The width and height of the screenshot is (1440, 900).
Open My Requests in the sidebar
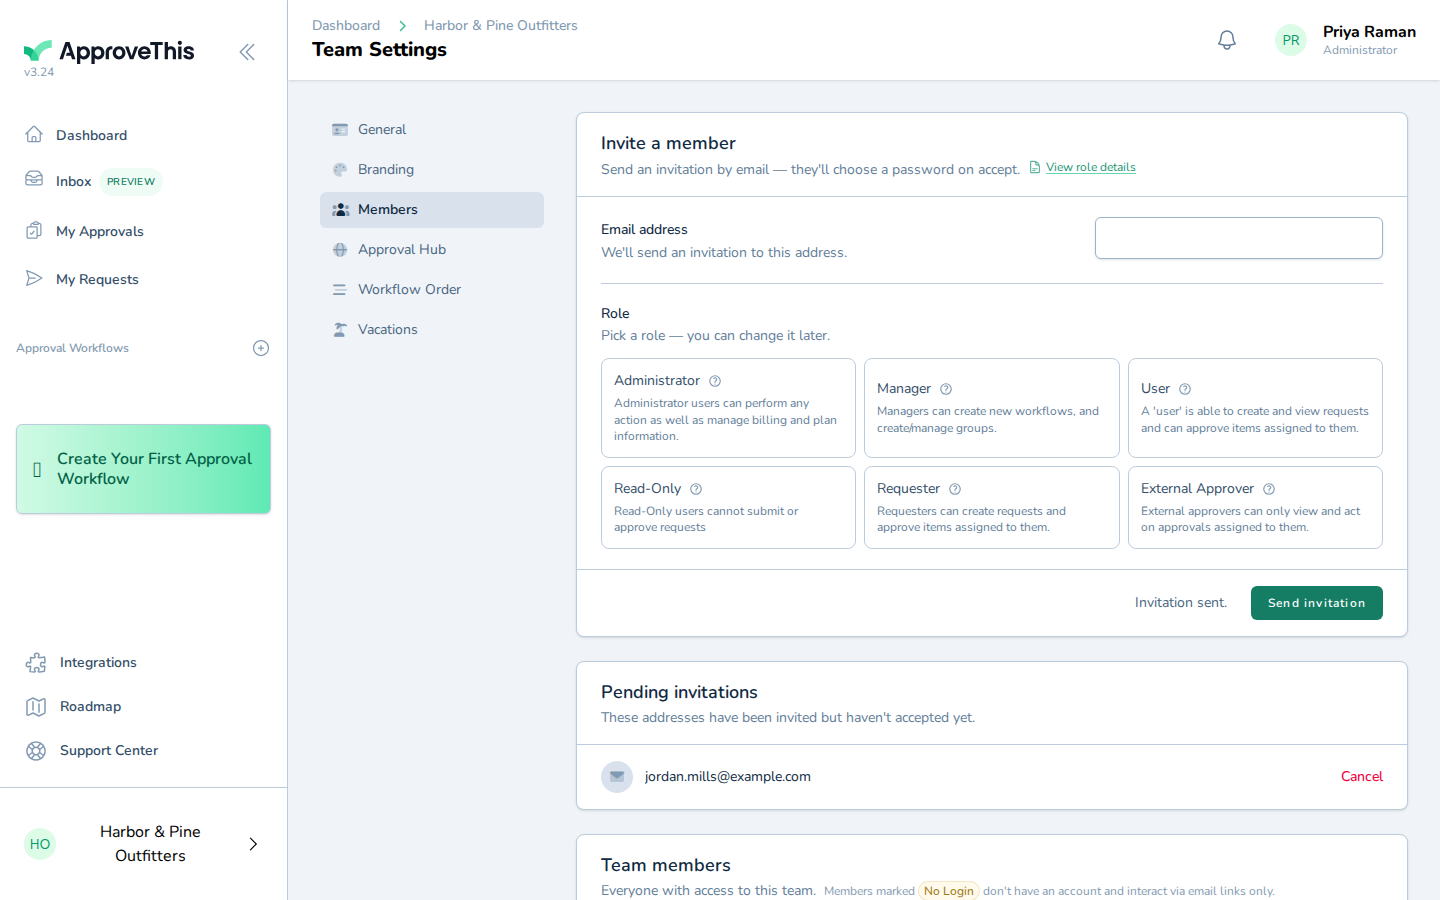(x=97, y=279)
